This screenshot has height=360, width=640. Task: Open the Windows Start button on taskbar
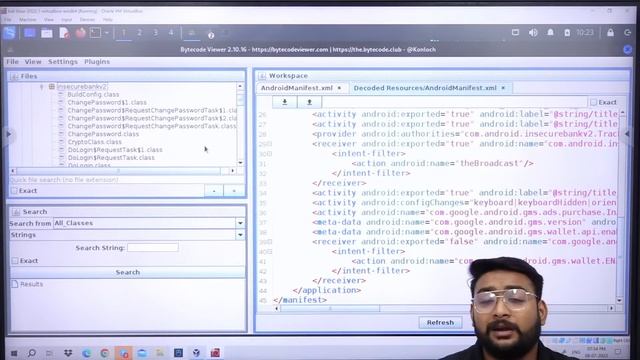[14, 353]
